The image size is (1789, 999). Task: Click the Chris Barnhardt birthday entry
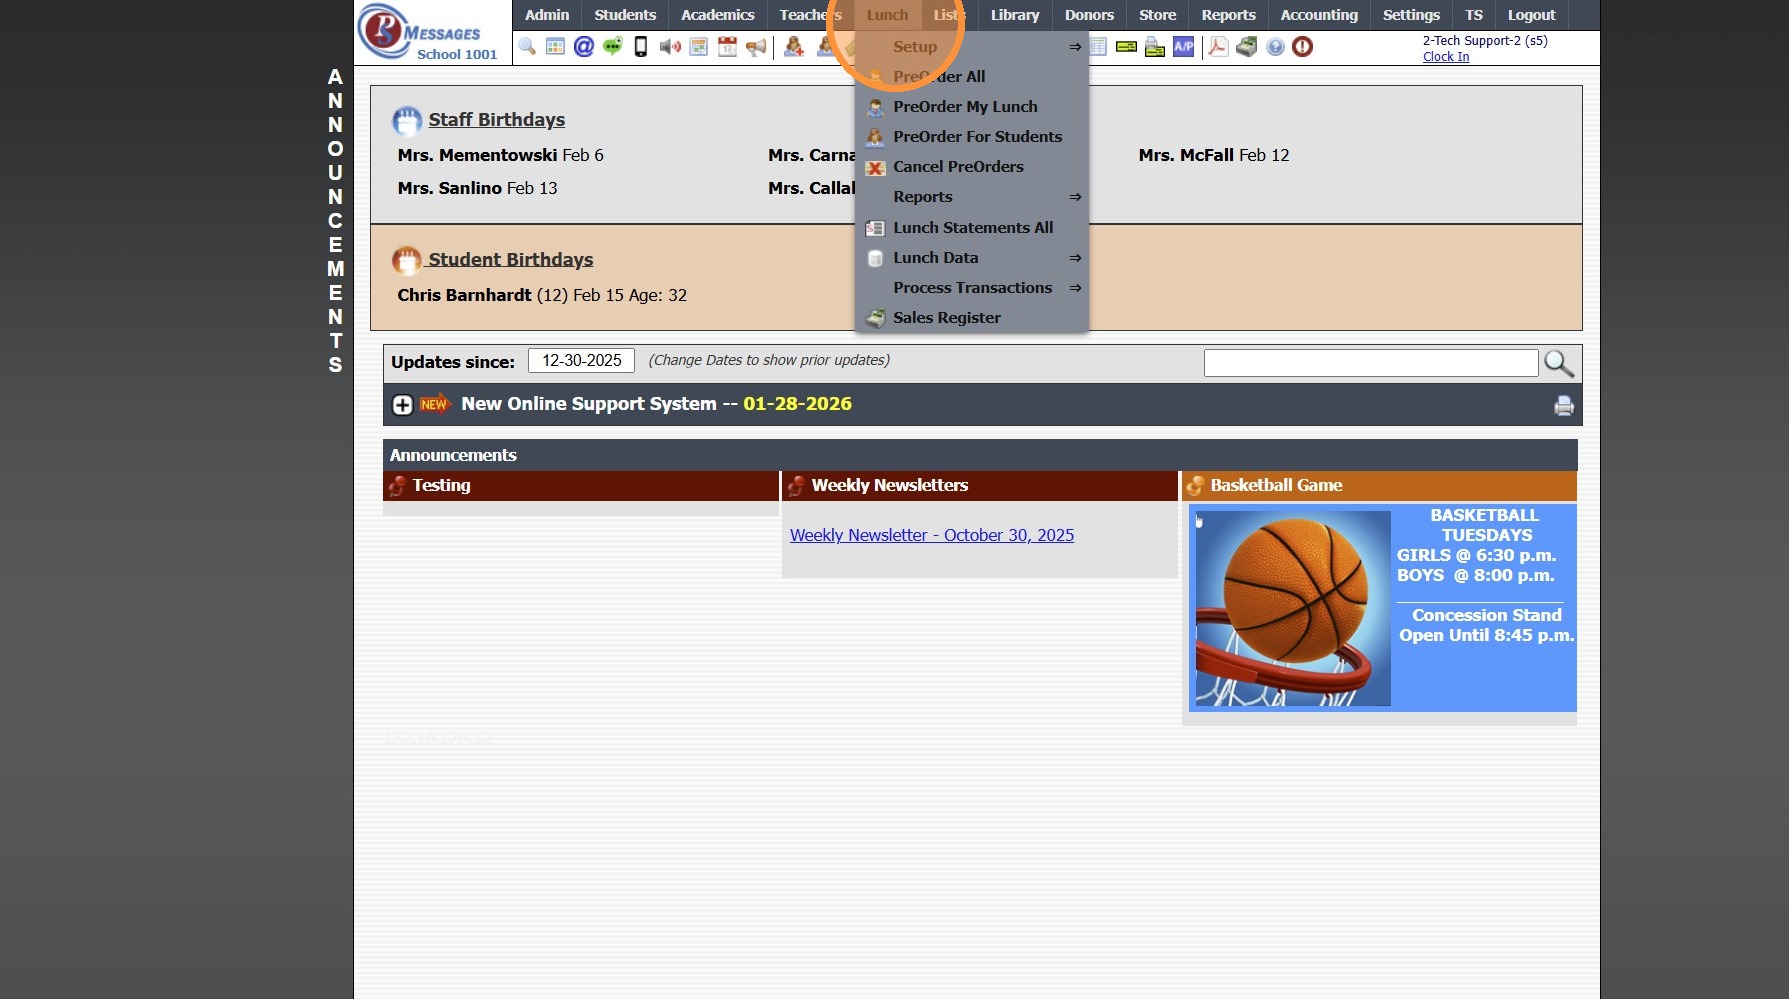pos(542,295)
